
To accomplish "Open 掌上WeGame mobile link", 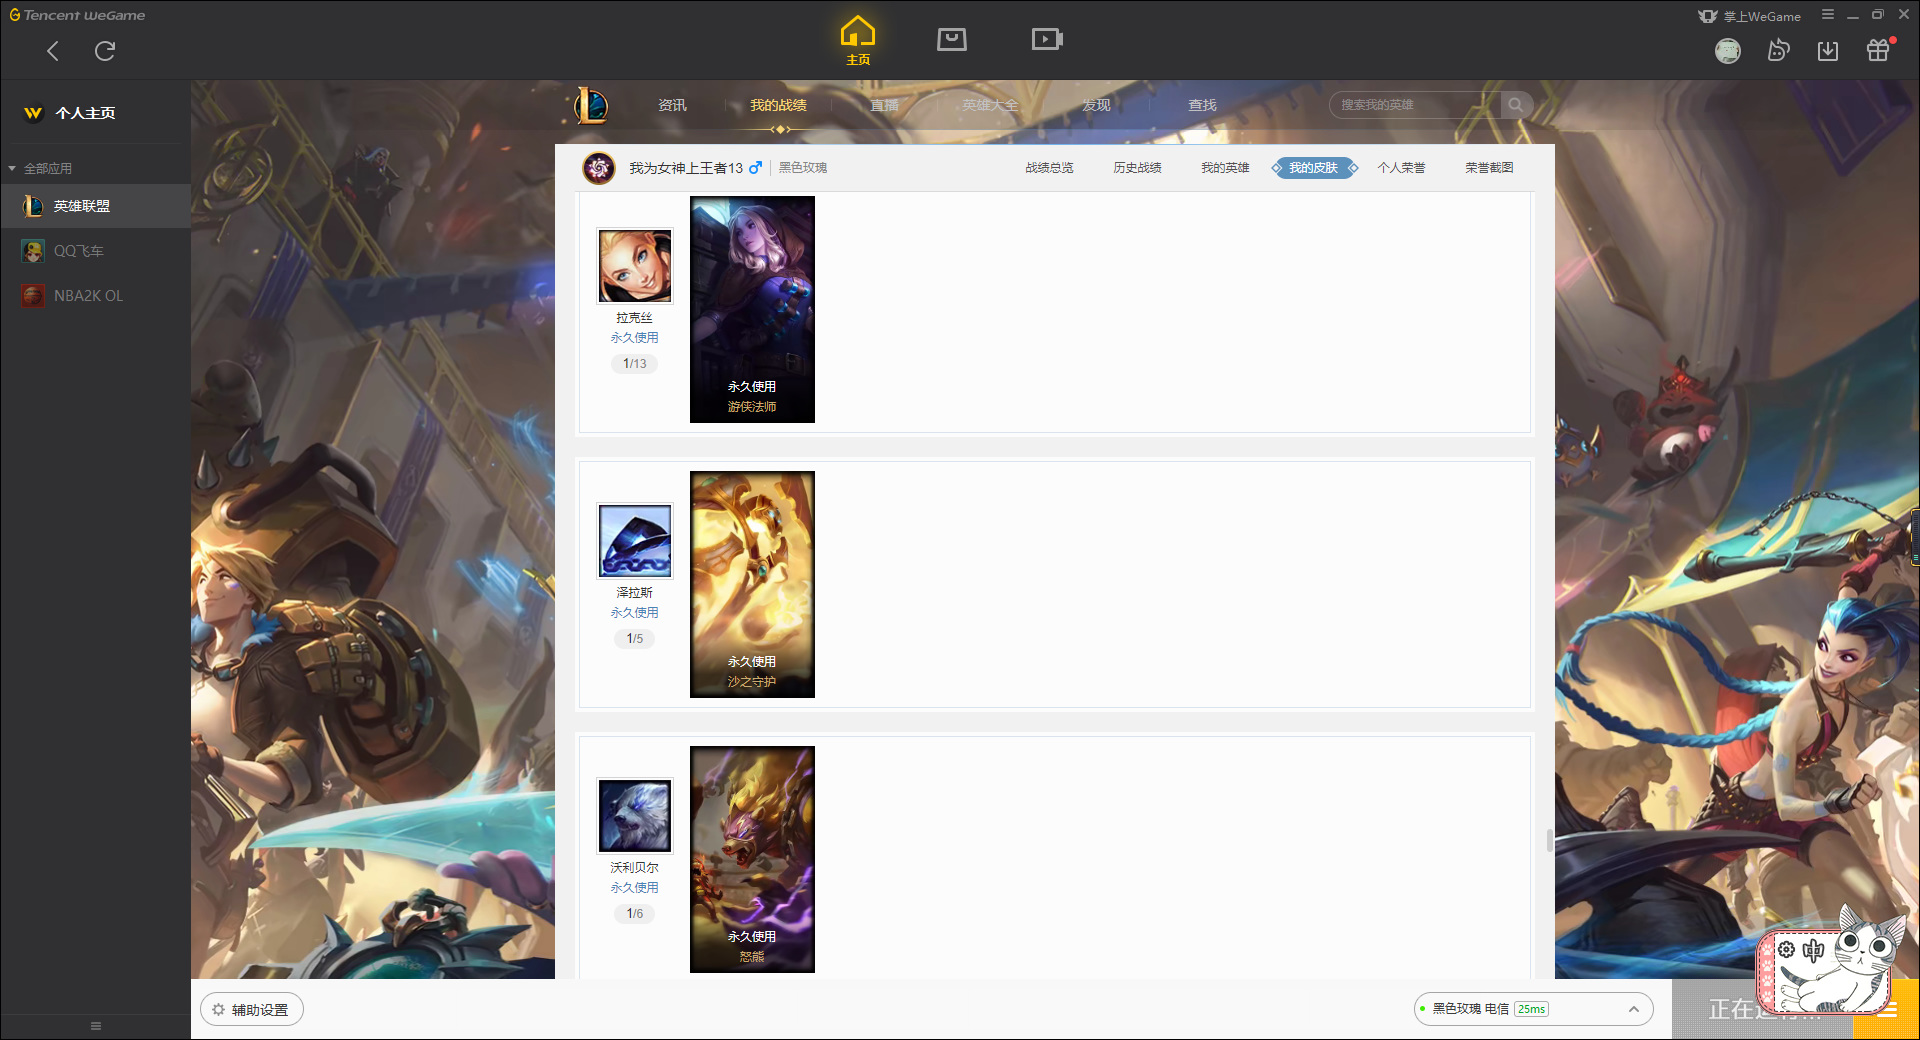I will [x=1749, y=16].
